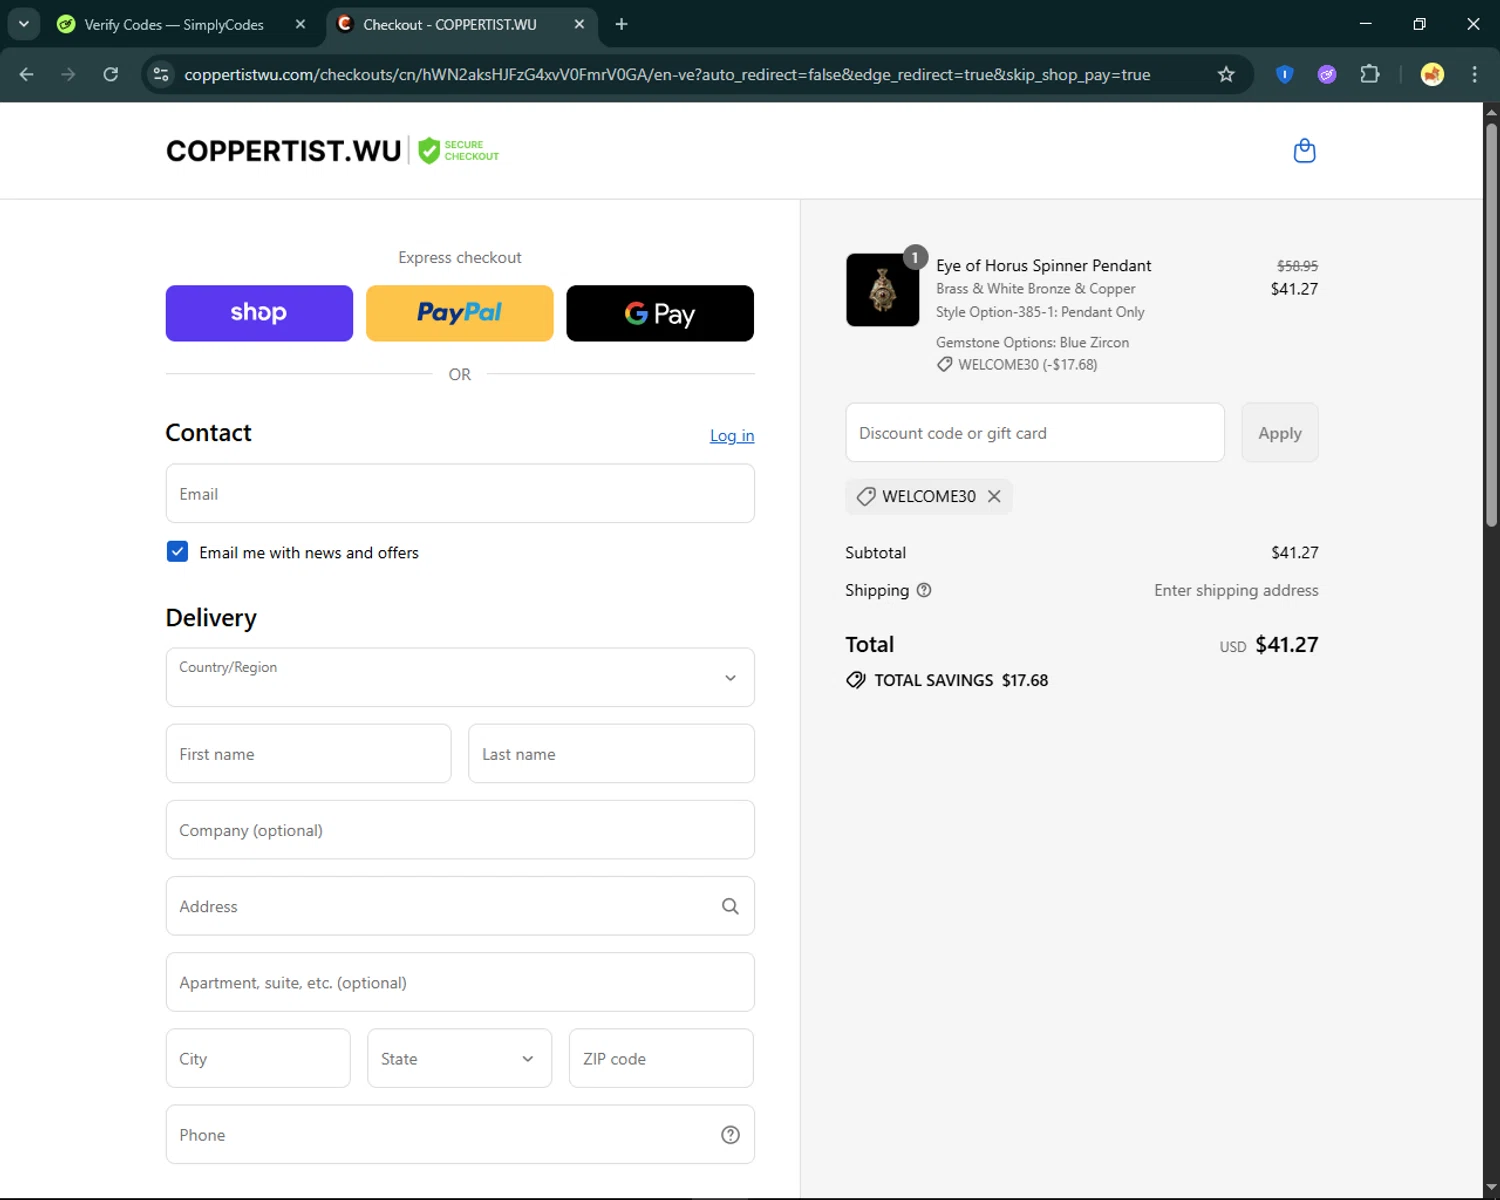Viewport: 1500px width, 1200px height.
Task: Close the Verify Codes SimplyCodes tab
Action: (300, 24)
